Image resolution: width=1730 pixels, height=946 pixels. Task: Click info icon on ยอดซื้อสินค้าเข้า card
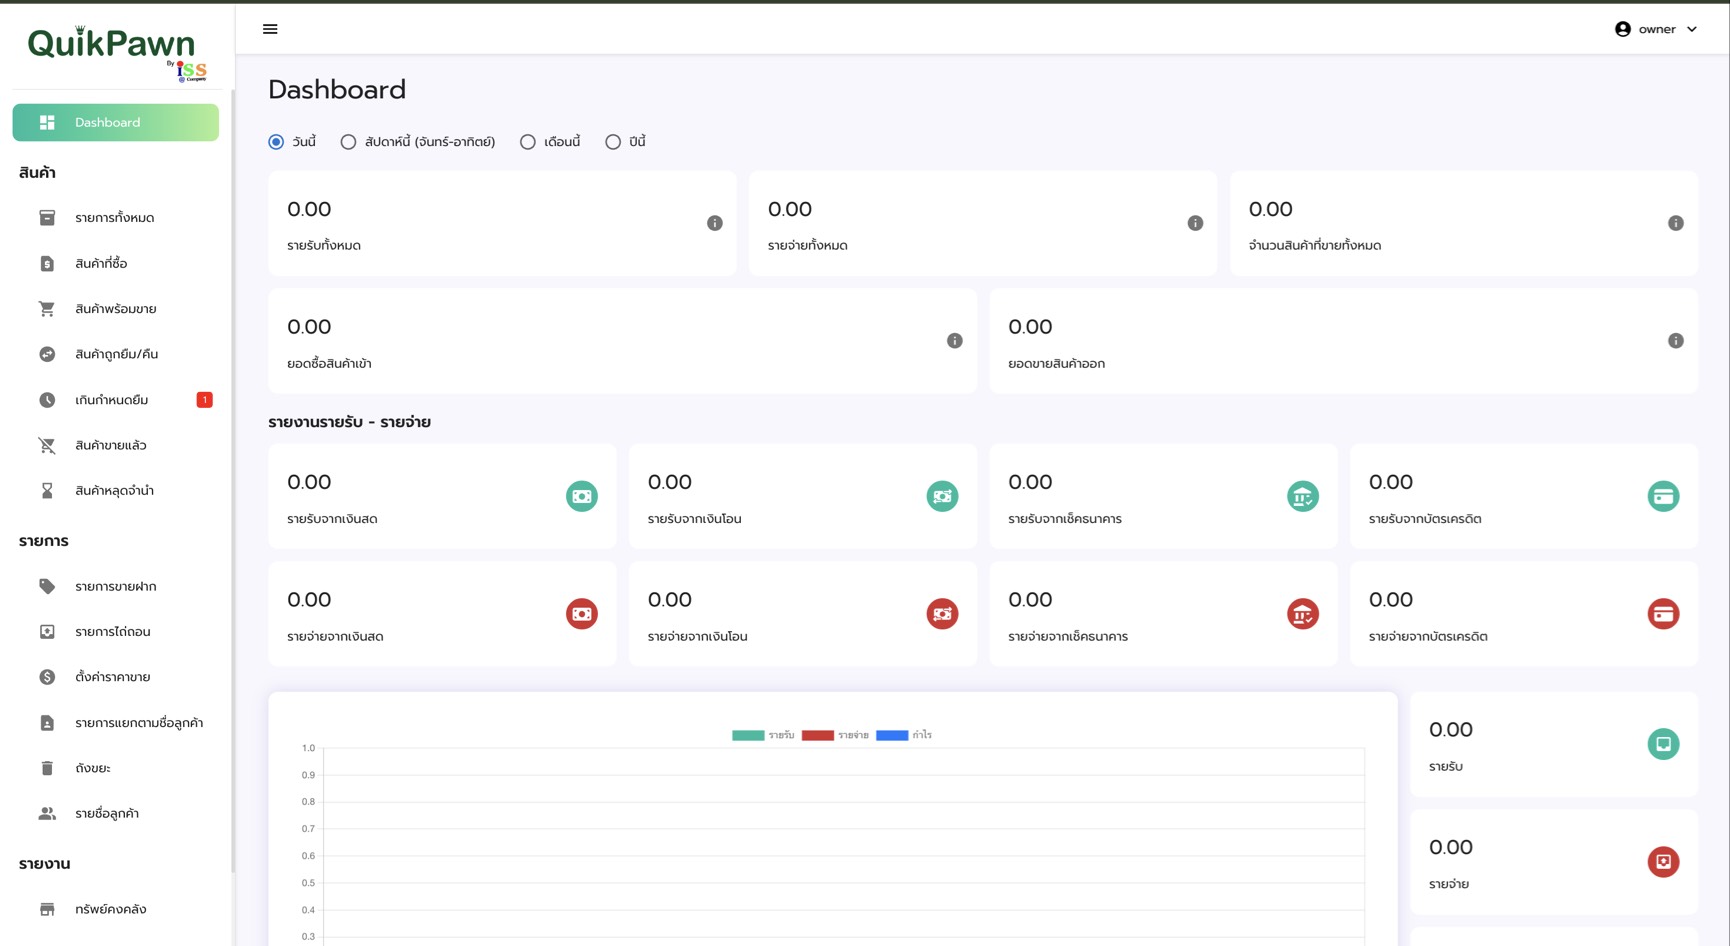tap(955, 341)
